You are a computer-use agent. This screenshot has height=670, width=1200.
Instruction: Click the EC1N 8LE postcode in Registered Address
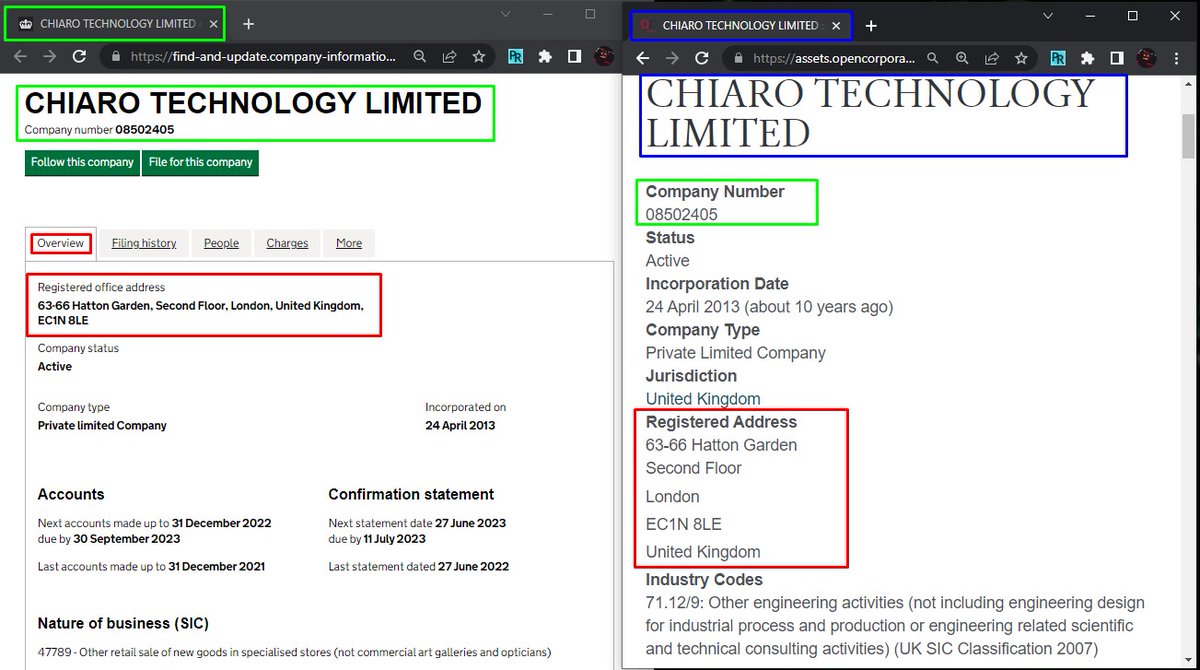[x=683, y=524]
